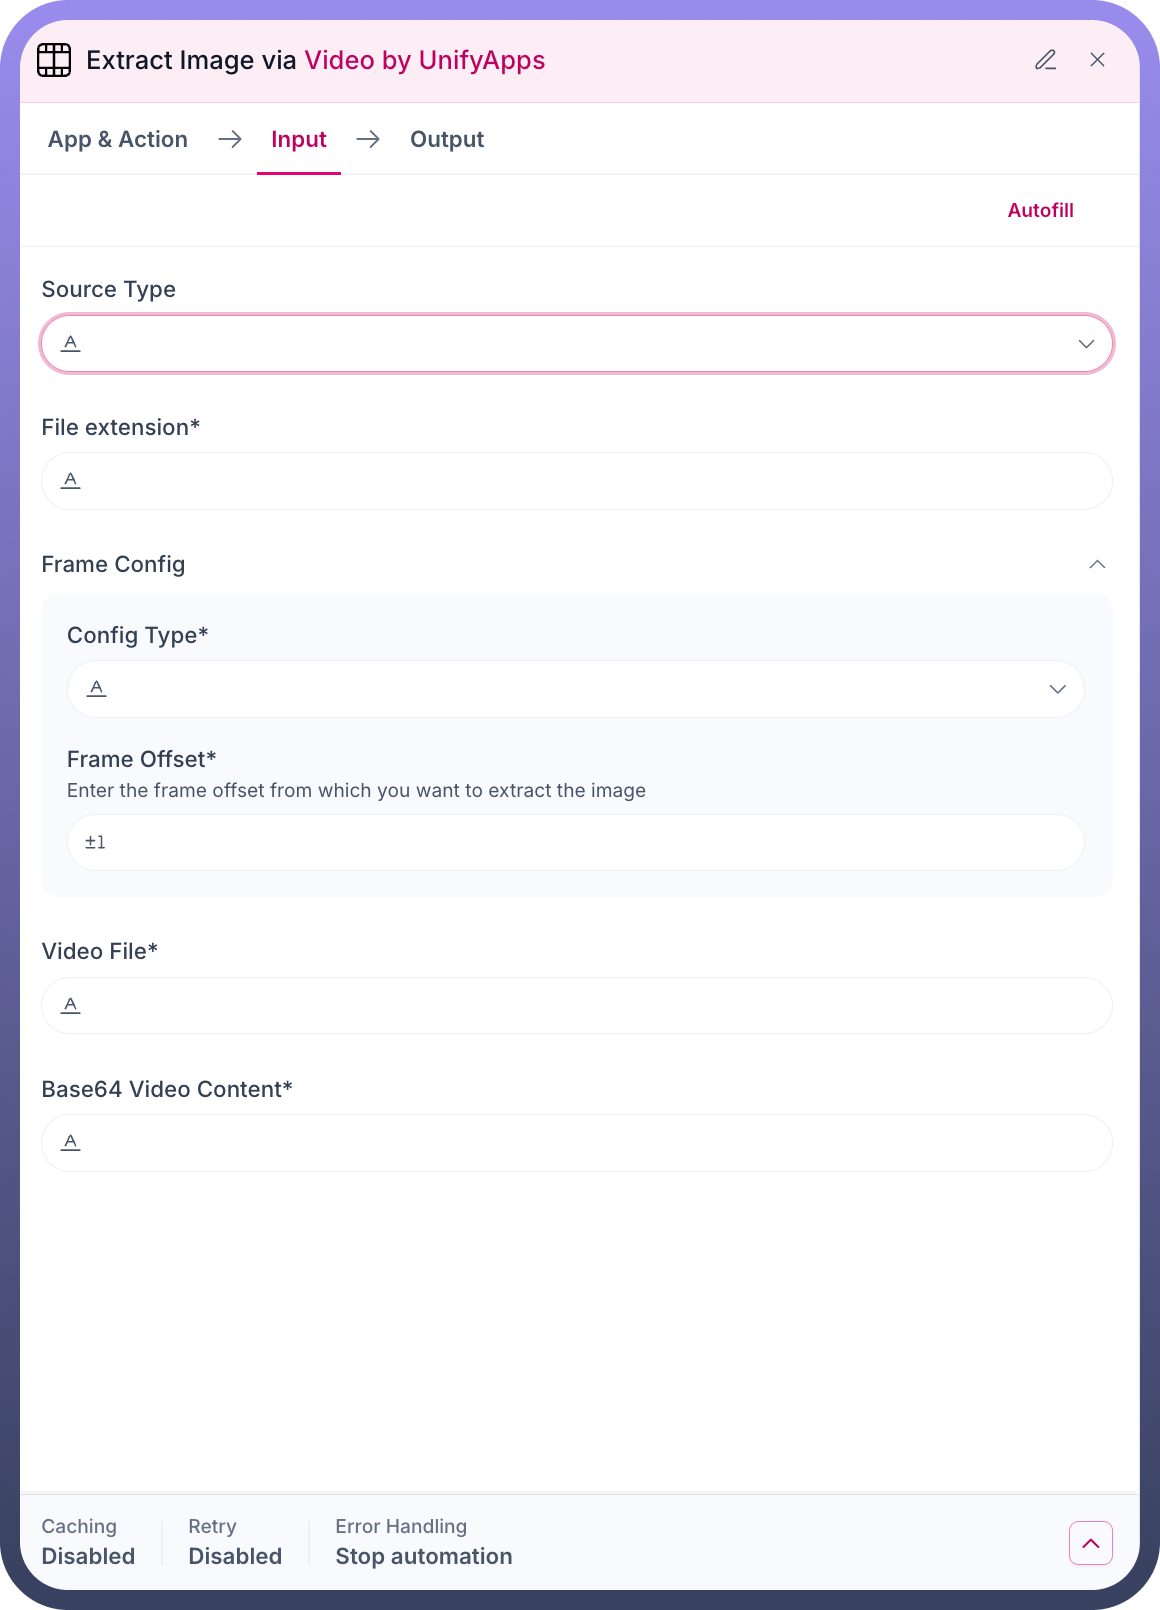Click the Autofill button
Viewport: 1160px width, 1610px height.
pyautogui.click(x=1040, y=210)
